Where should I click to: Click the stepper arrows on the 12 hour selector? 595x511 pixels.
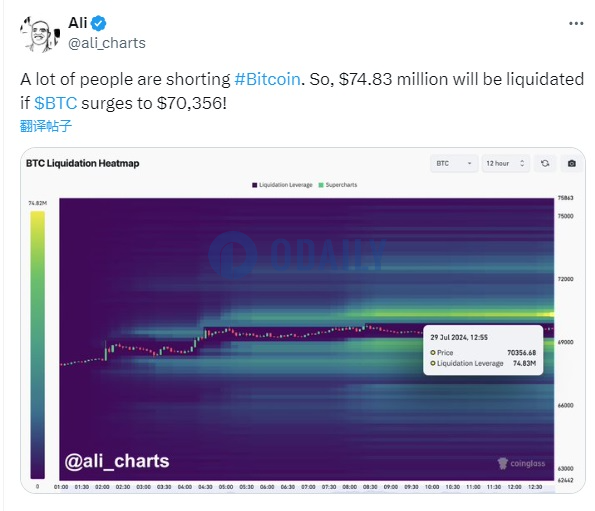[522, 163]
